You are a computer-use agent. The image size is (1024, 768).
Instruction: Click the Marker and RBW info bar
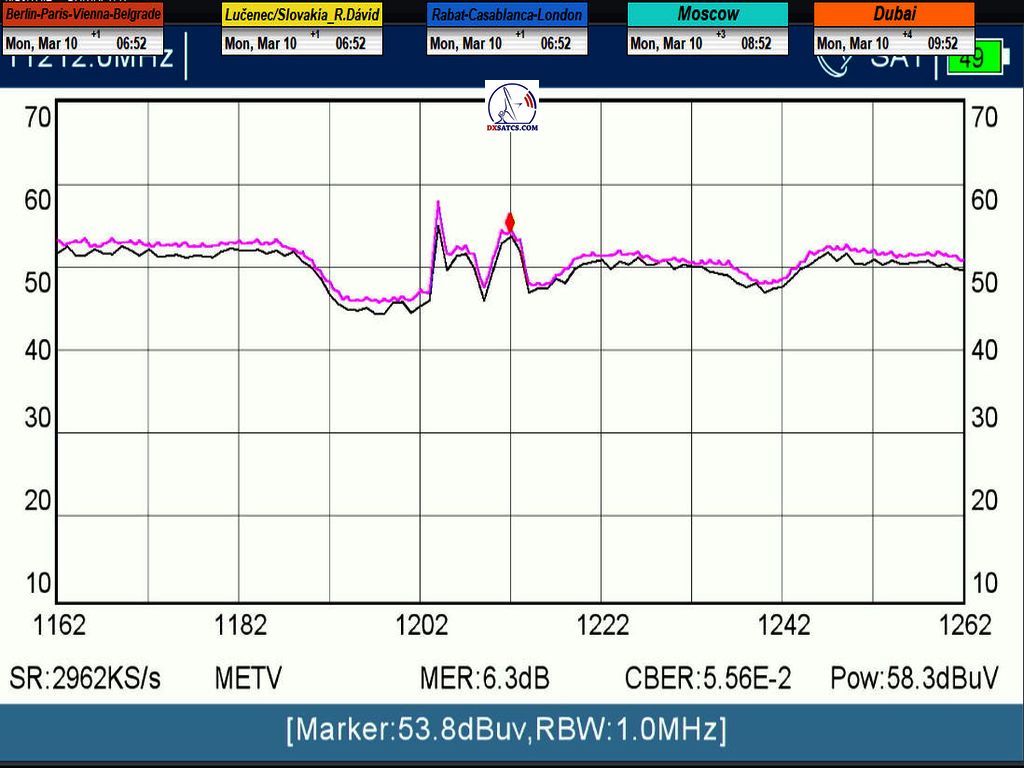506,729
